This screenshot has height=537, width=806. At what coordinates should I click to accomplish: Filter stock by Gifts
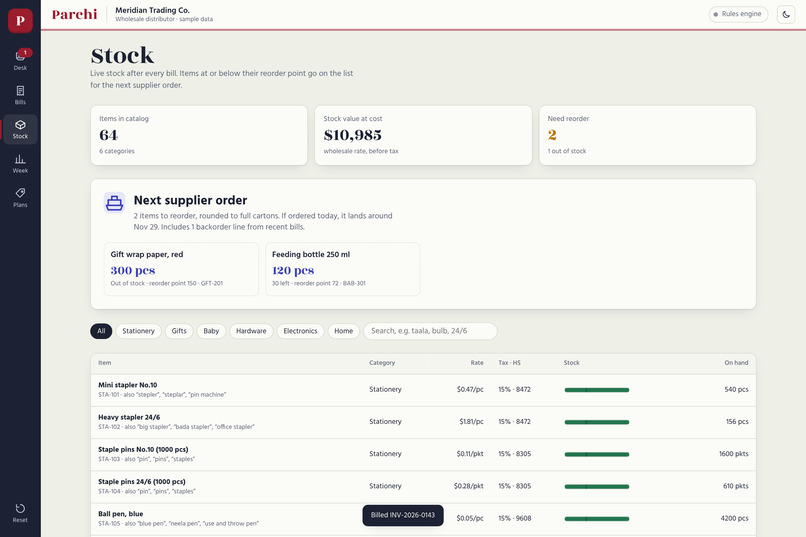pos(179,331)
